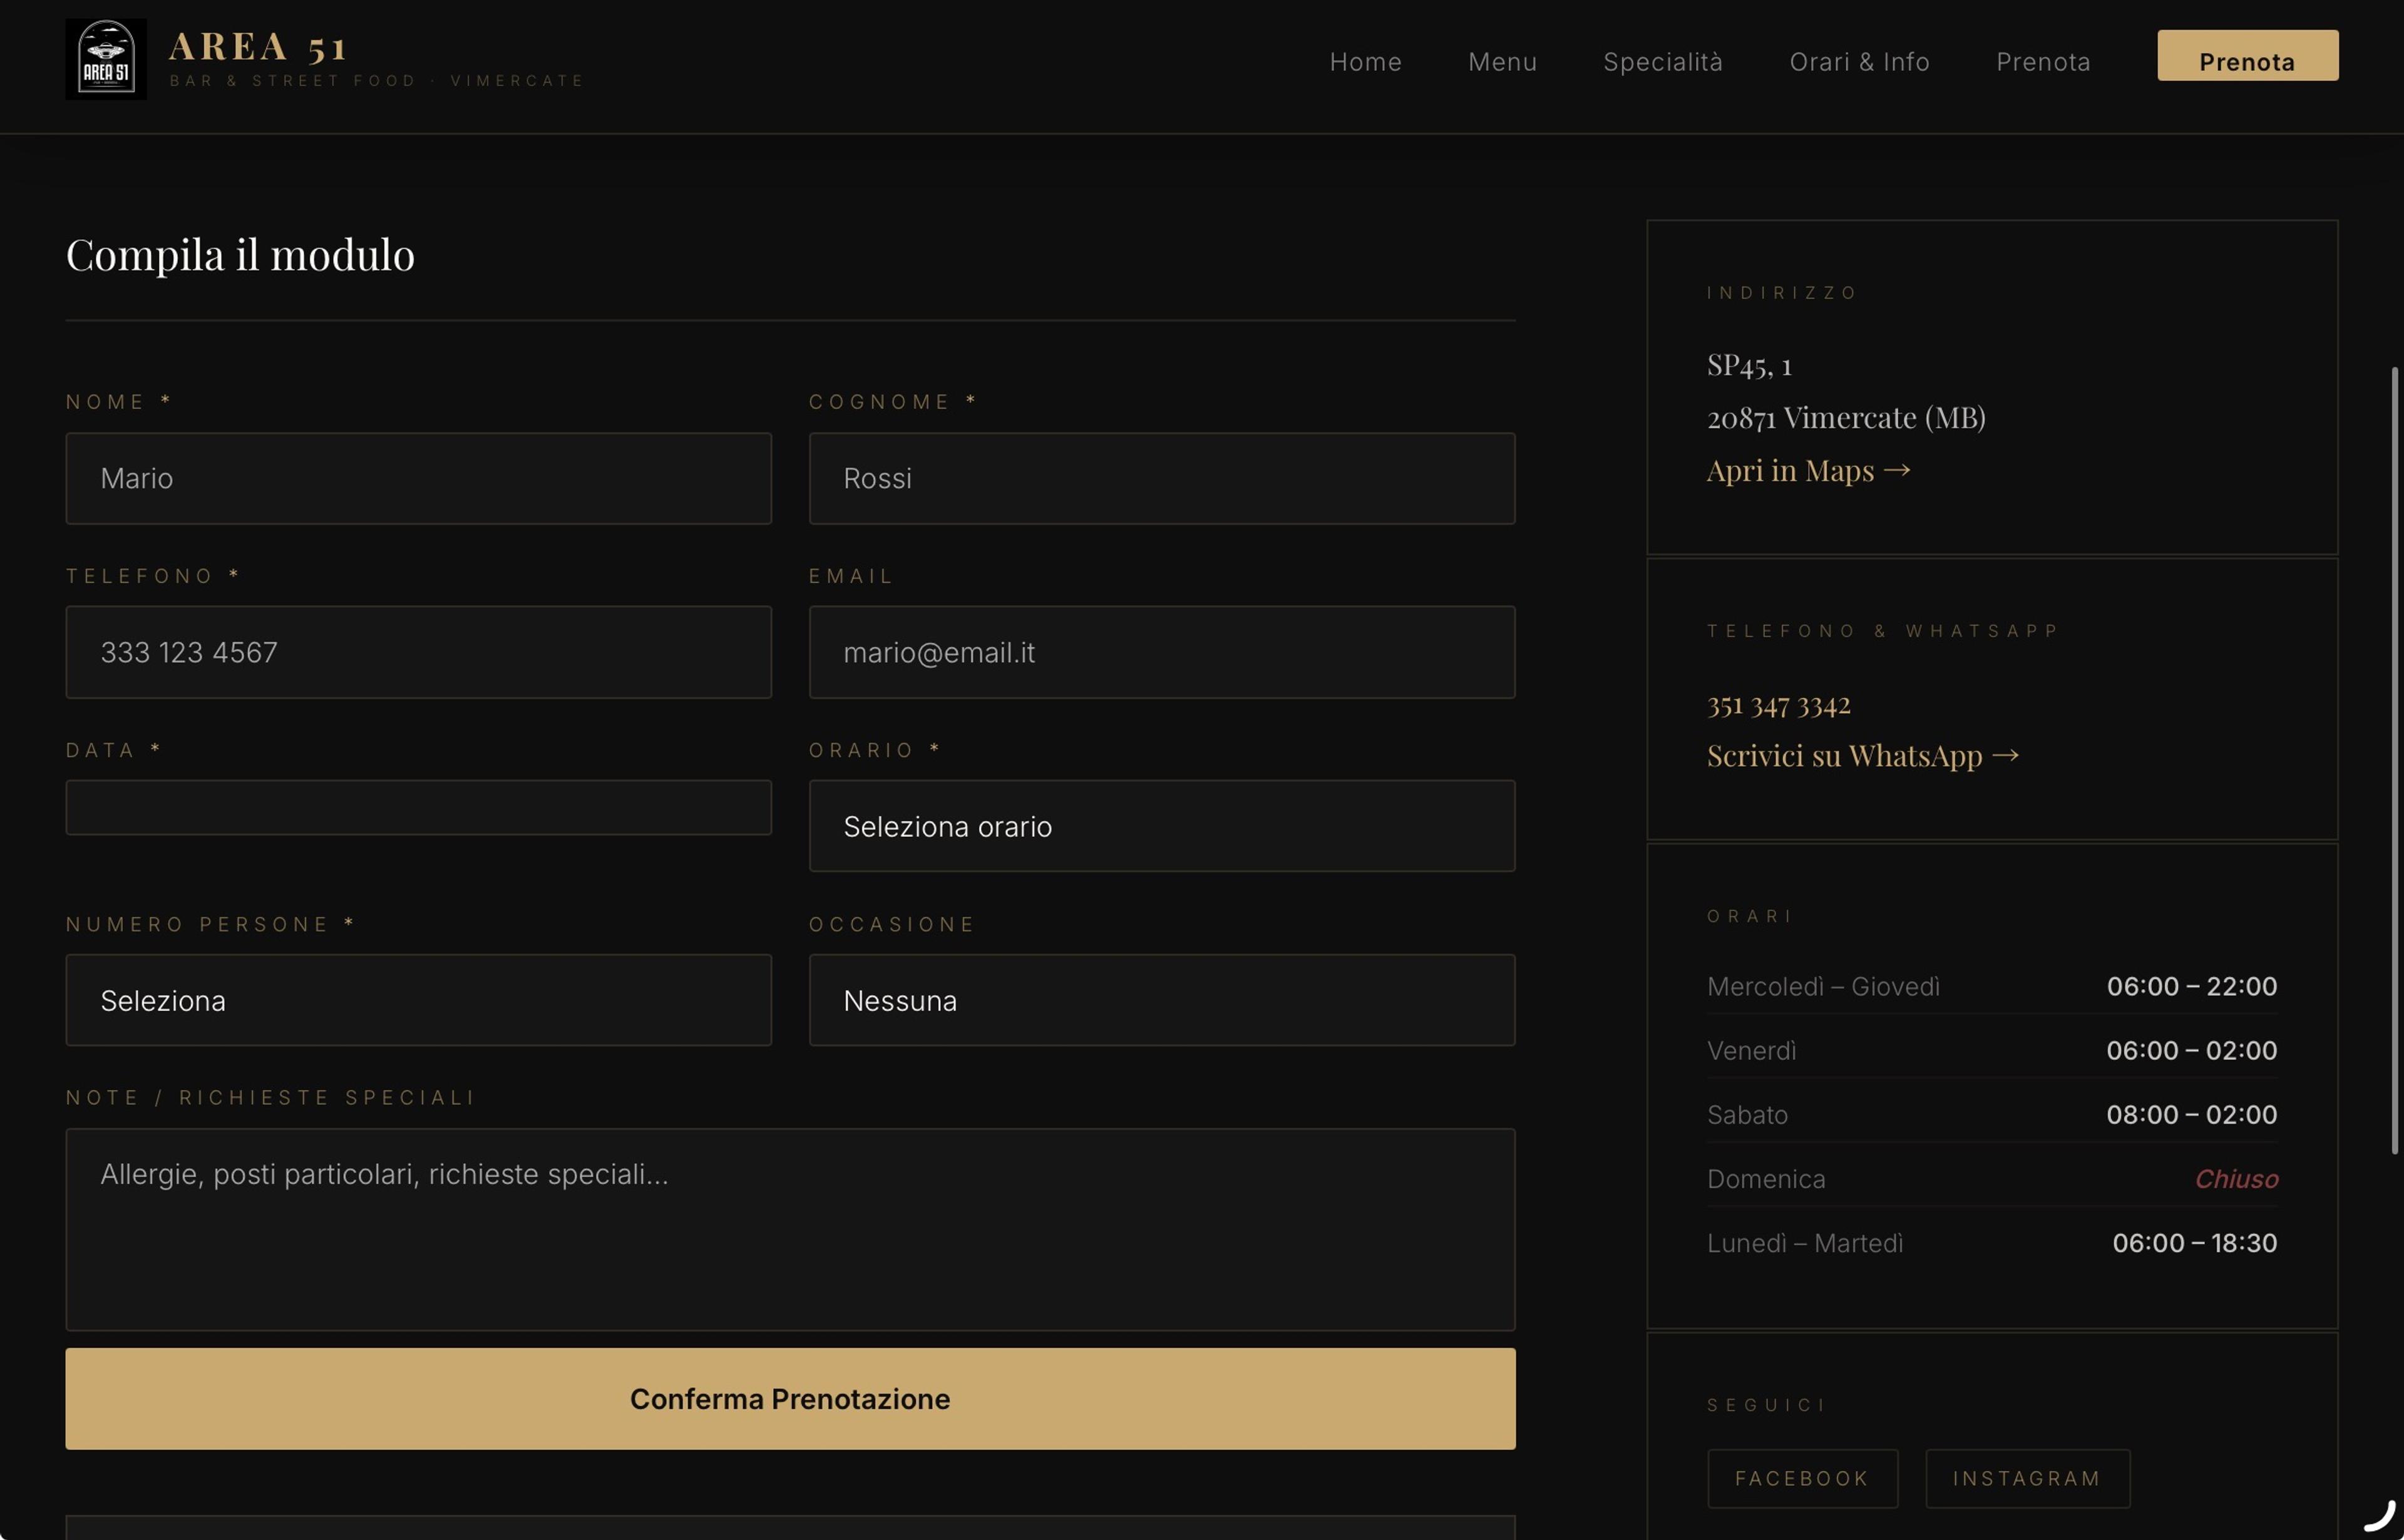Open the Numero Persone dropdown
Screen dimensions: 2404x1540
click(x=418, y=1000)
